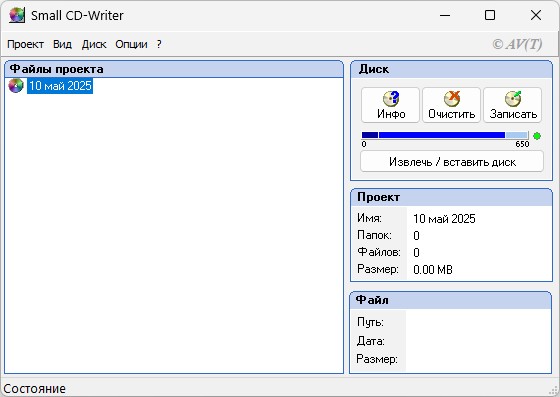Click the Состояние status bar text
Screen dimensions: 560x397
[x=35, y=388]
